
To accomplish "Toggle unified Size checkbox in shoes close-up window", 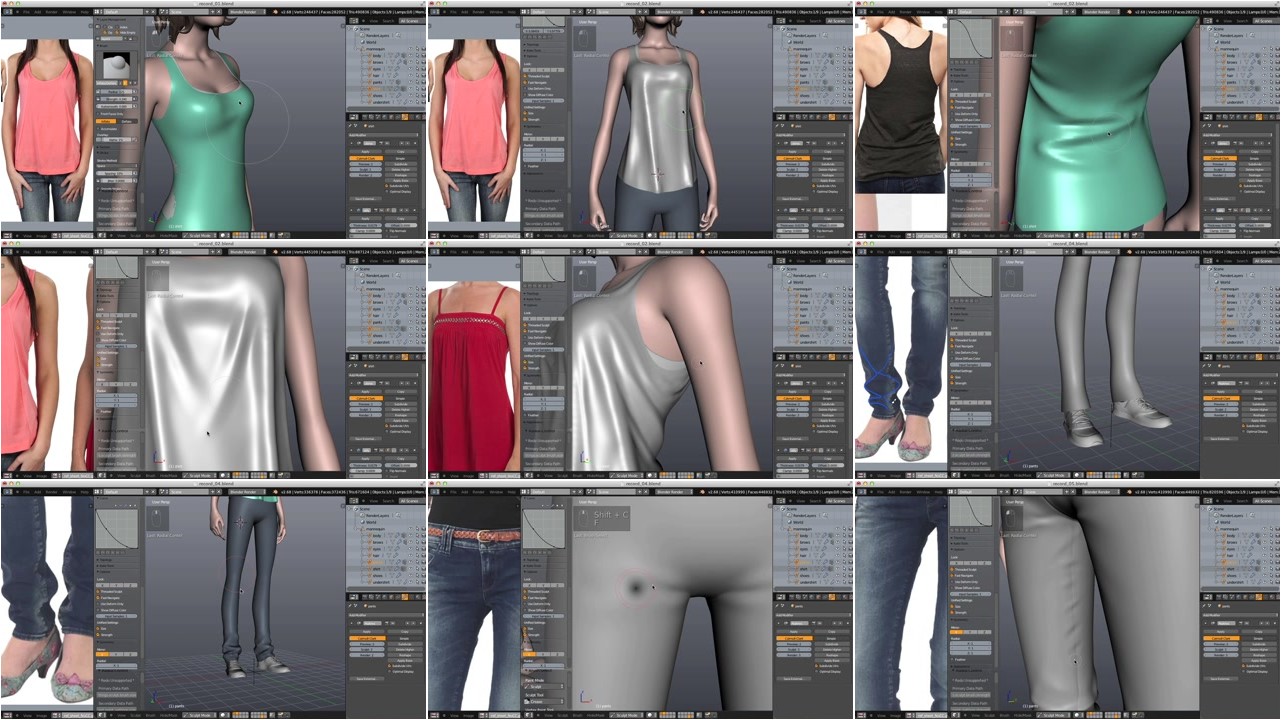I will [x=953, y=377].
